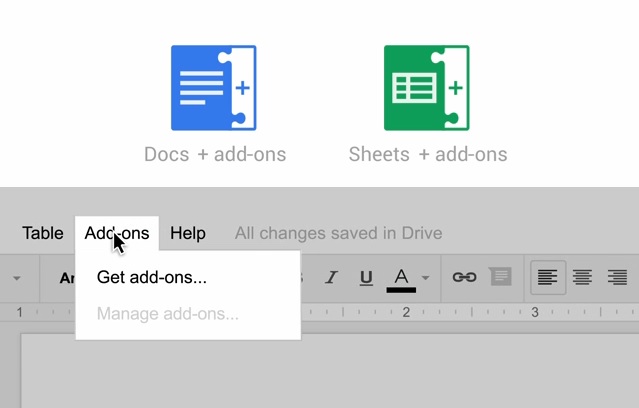Toggle italic formatting
The height and width of the screenshot is (408, 639).
click(331, 277)
